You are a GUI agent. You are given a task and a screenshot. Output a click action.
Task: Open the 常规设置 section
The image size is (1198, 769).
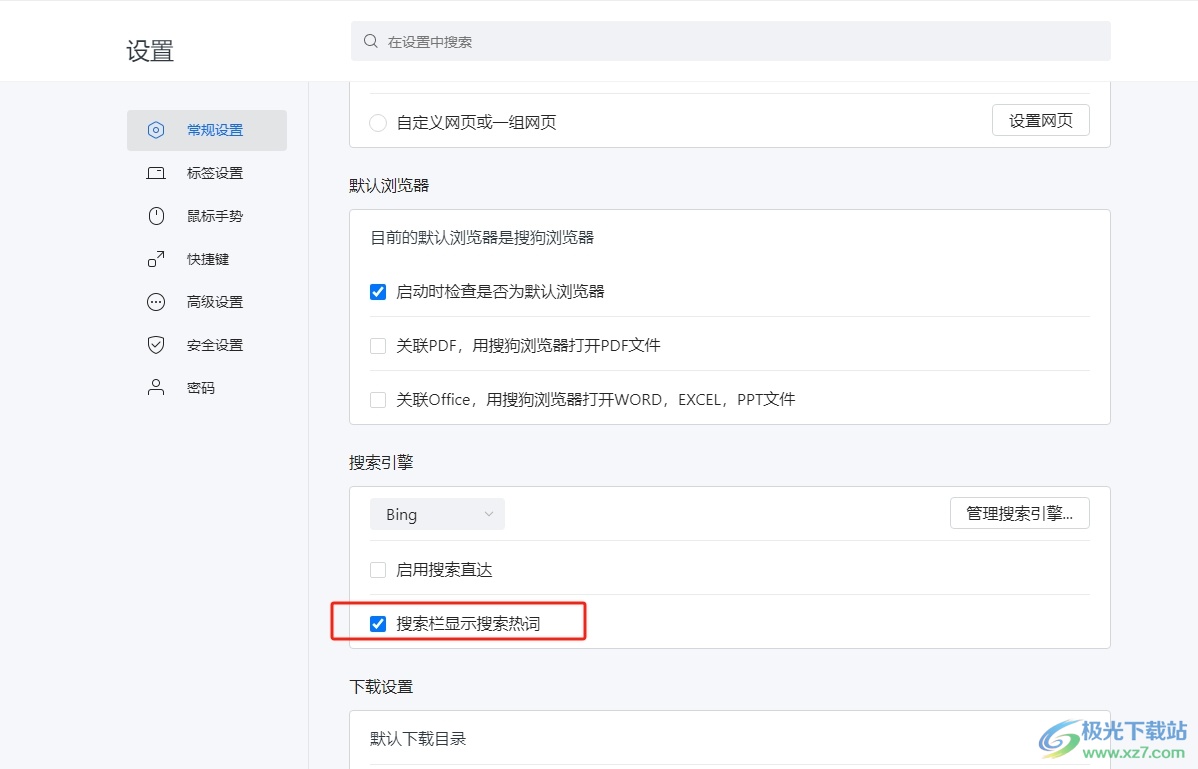click(207, 130)
